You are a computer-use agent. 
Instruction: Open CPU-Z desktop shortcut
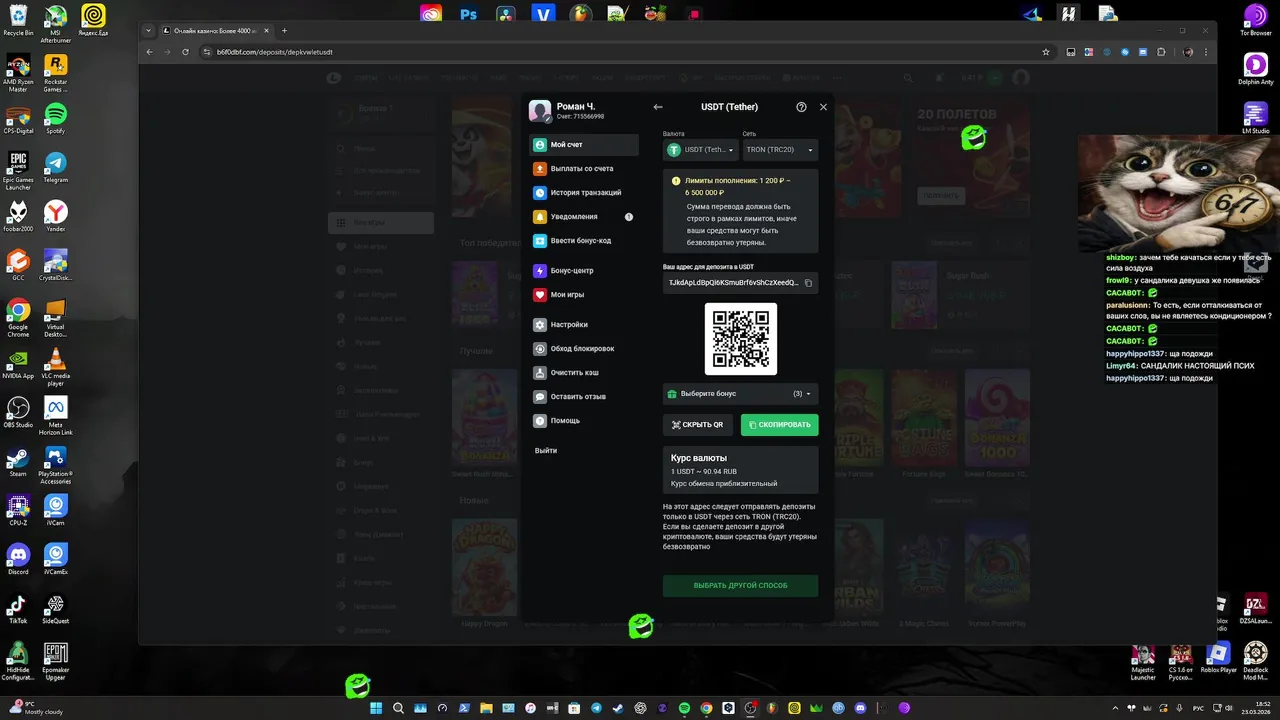(x=18, y=510)
